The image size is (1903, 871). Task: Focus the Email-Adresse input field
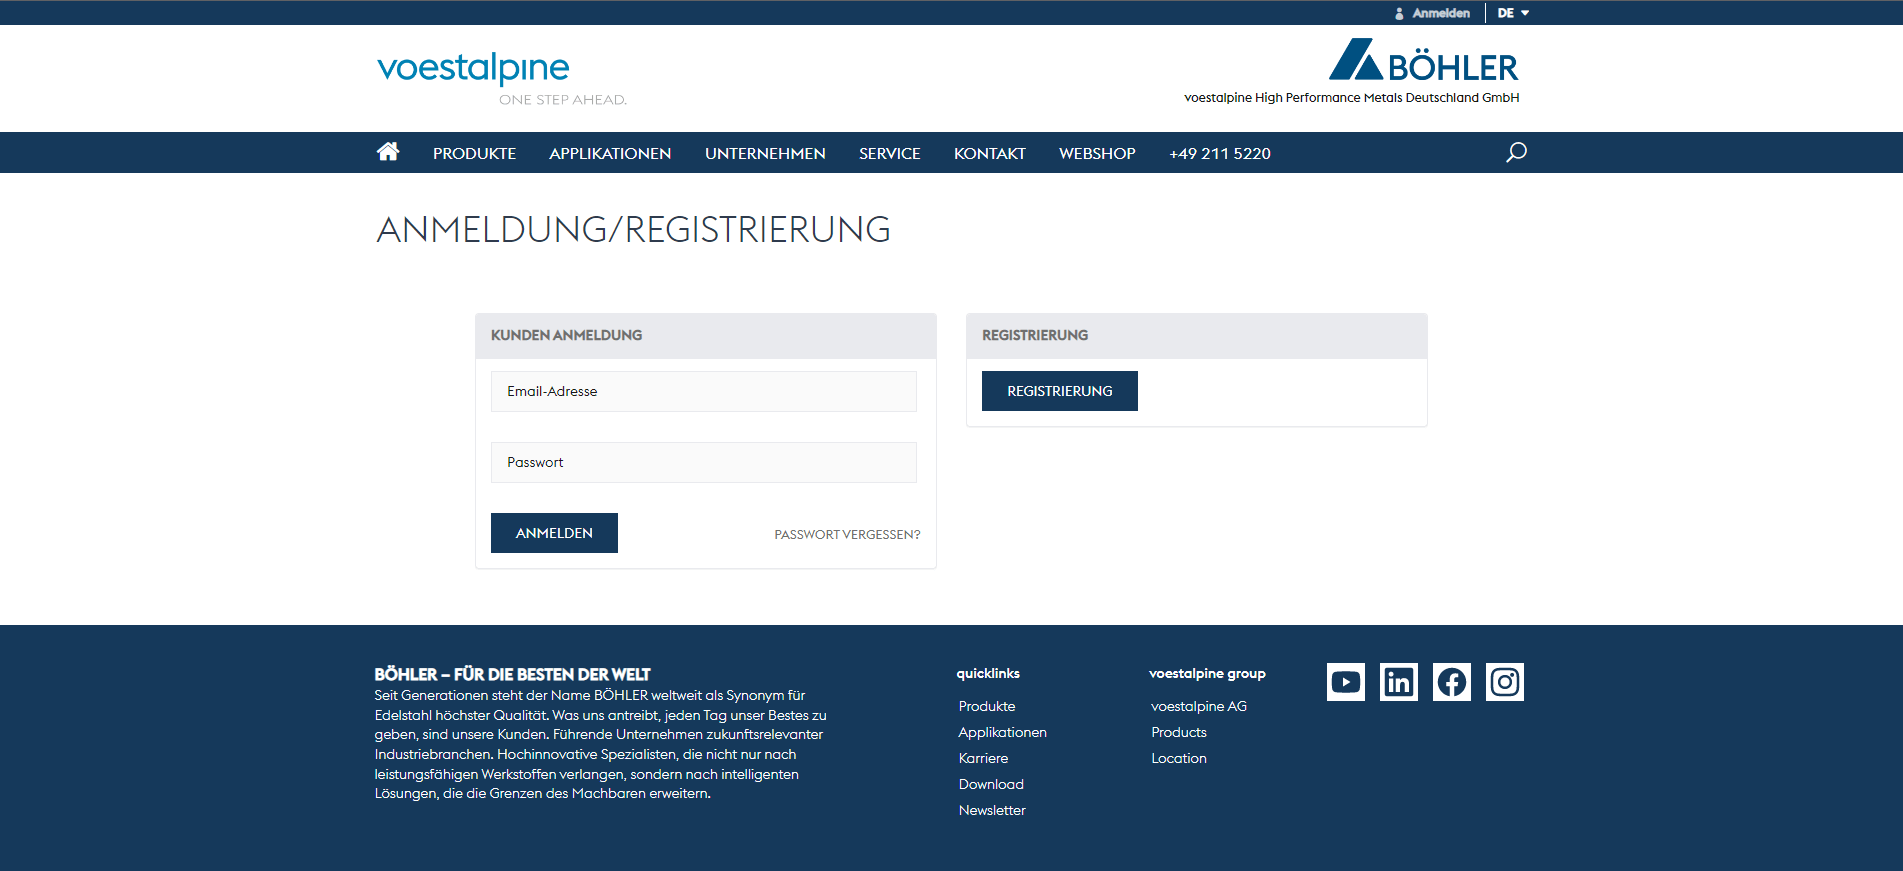coord(704,391)
